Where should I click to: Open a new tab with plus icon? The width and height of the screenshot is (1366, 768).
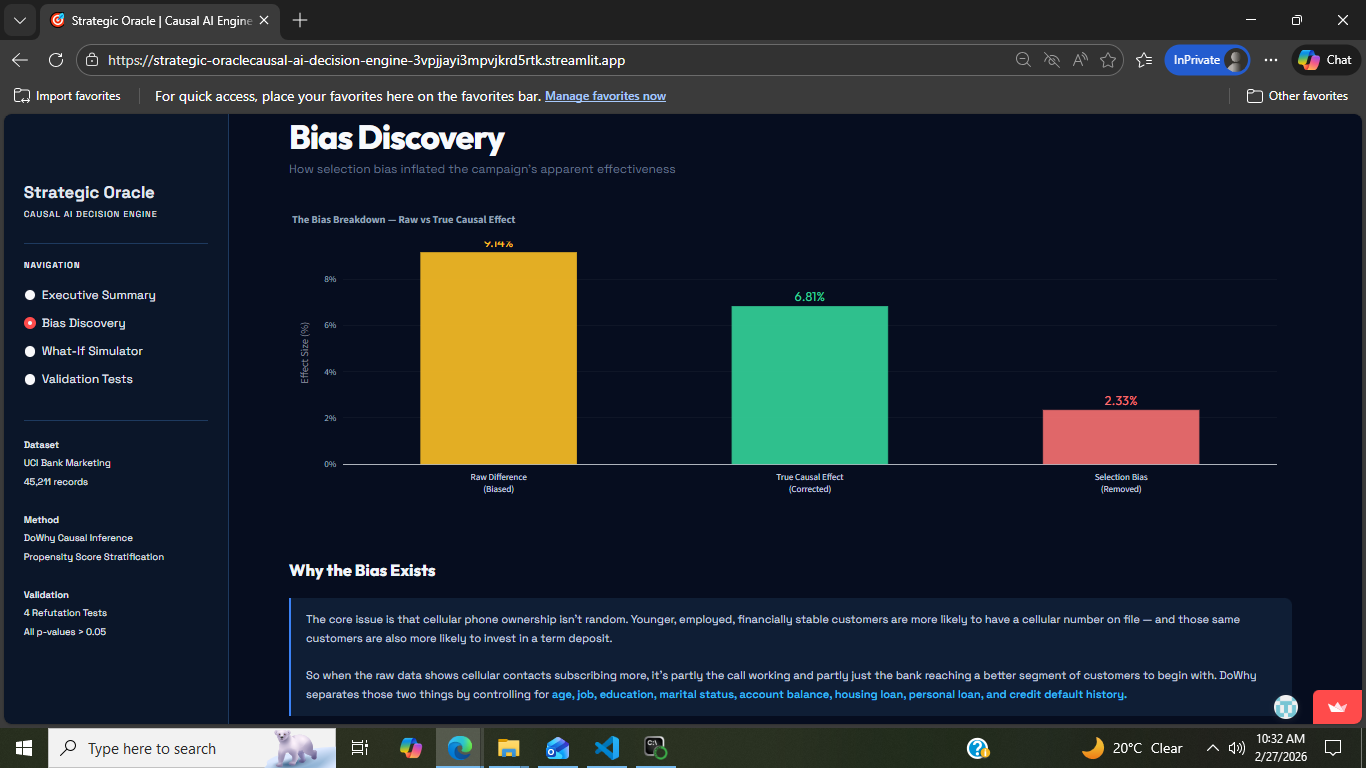pos(300,20)
